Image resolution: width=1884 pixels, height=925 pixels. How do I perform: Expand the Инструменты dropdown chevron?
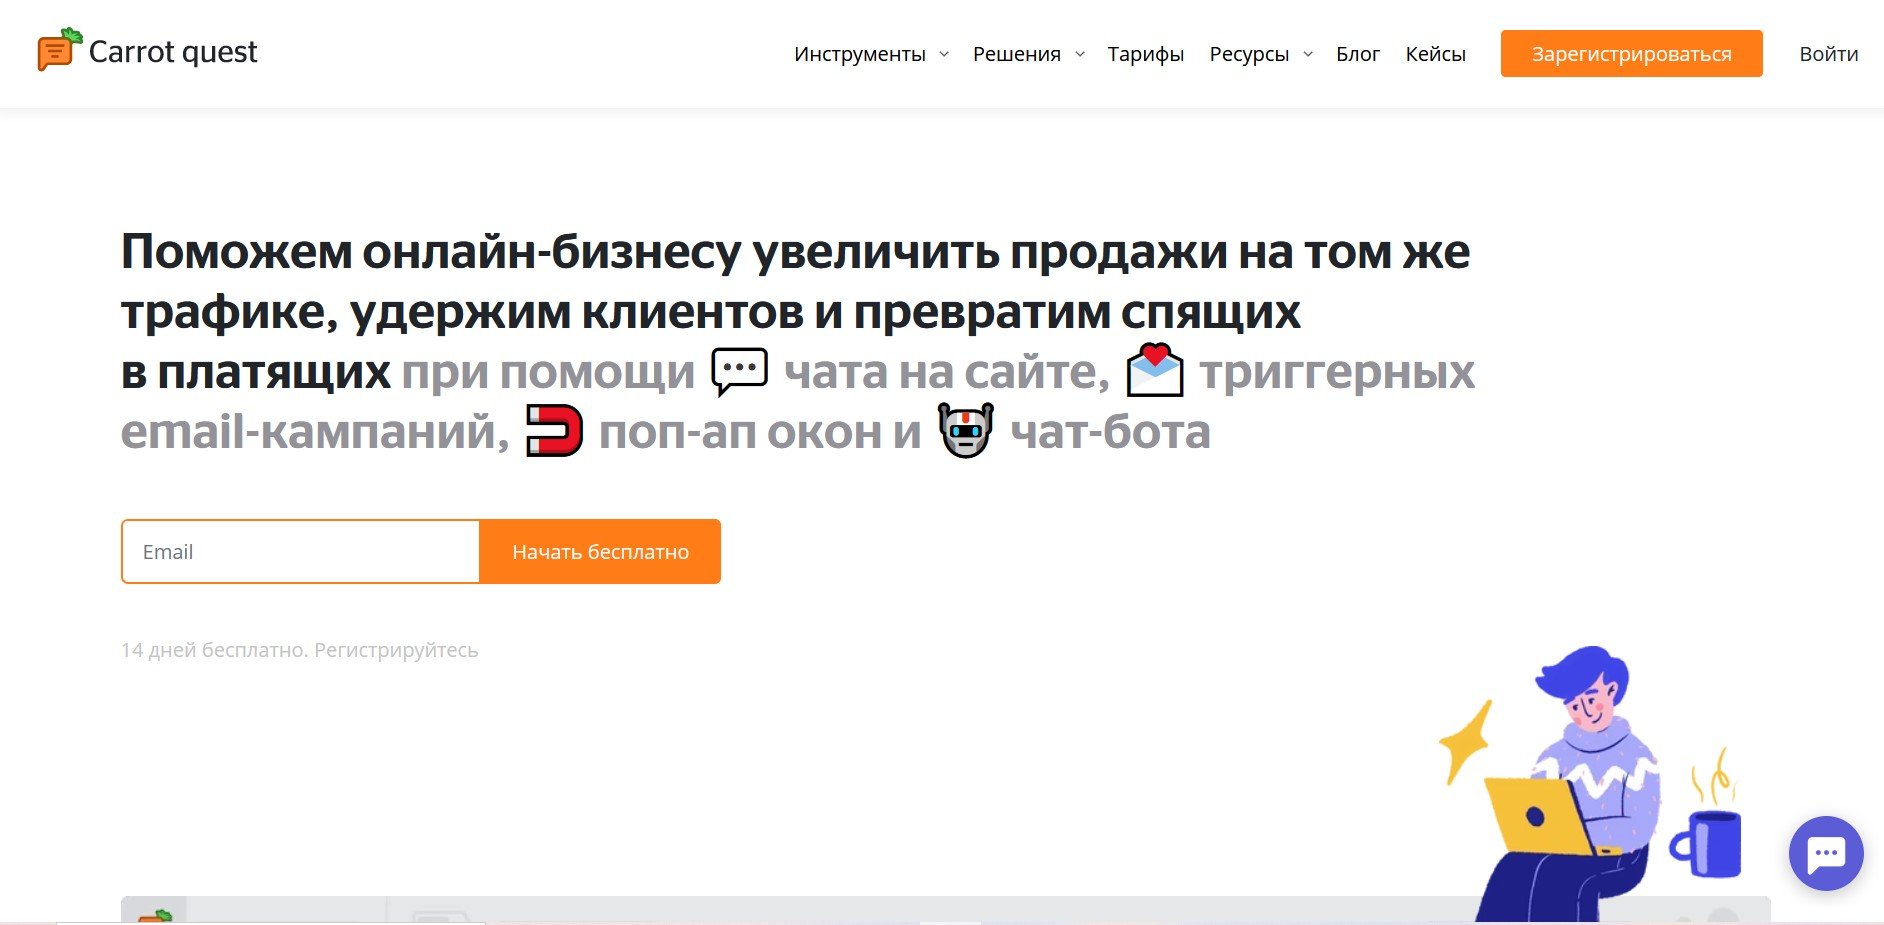click(x=944, y=54)
